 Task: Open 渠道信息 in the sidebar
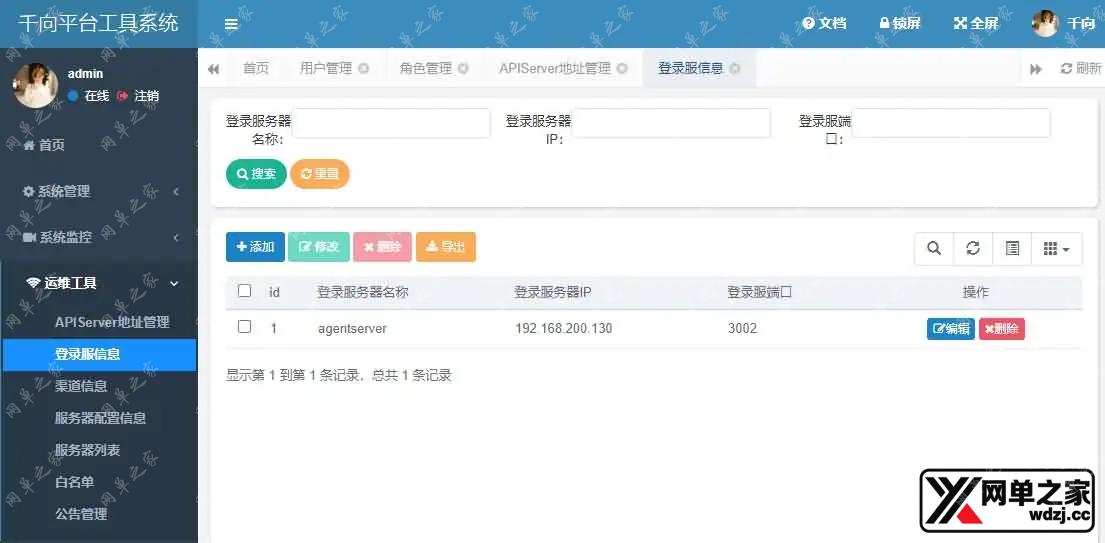(81, 386)
